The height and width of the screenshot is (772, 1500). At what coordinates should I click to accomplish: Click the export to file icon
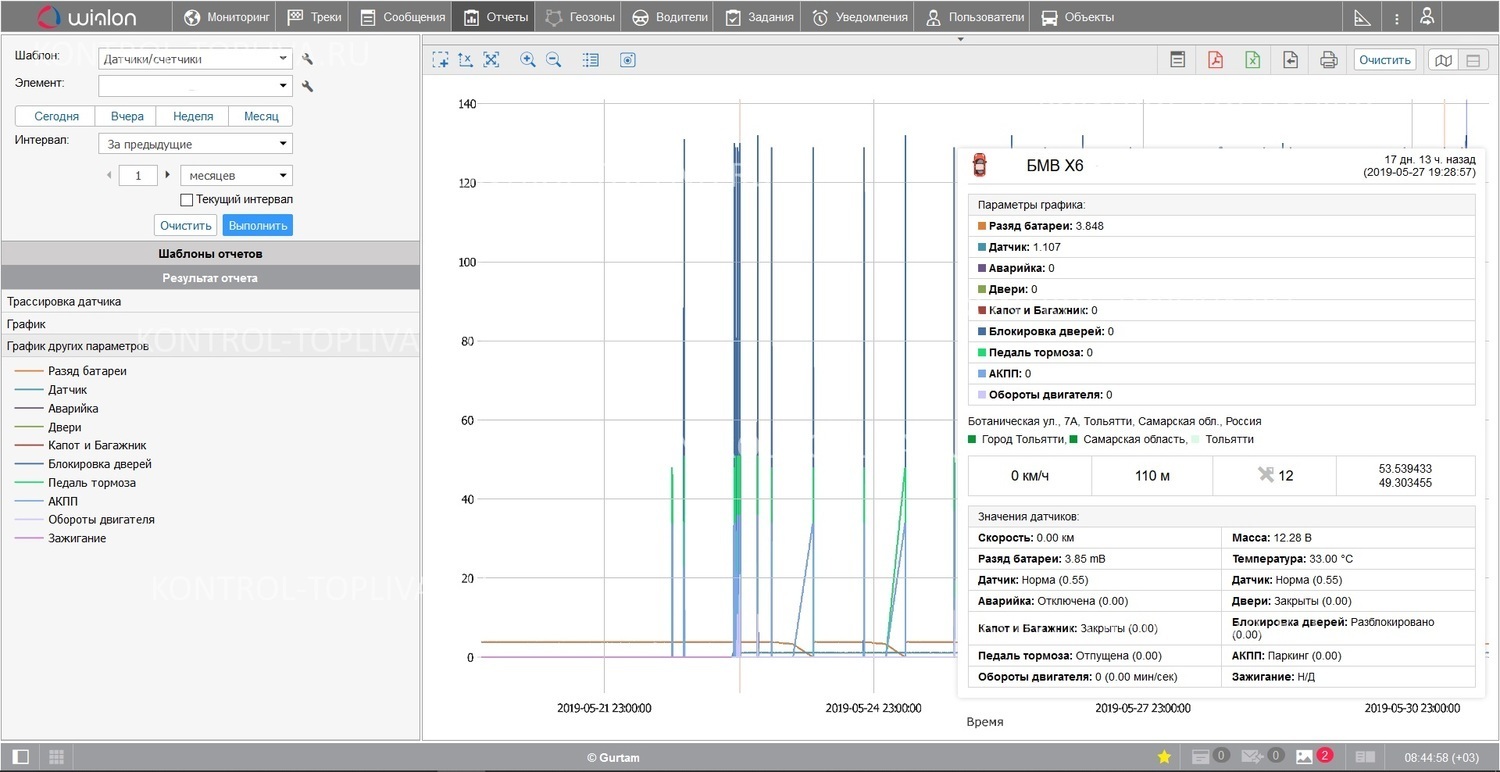click(1291, 60)
